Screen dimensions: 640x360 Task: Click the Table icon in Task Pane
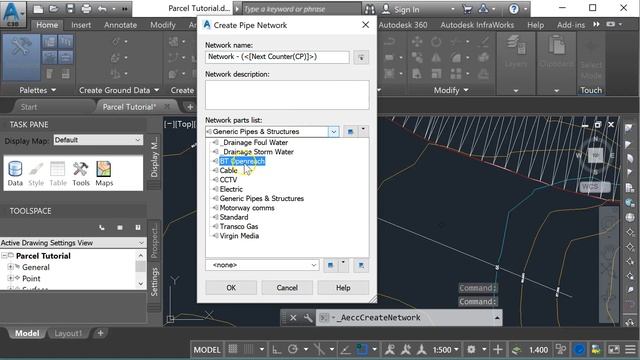[x=58, y=173]
